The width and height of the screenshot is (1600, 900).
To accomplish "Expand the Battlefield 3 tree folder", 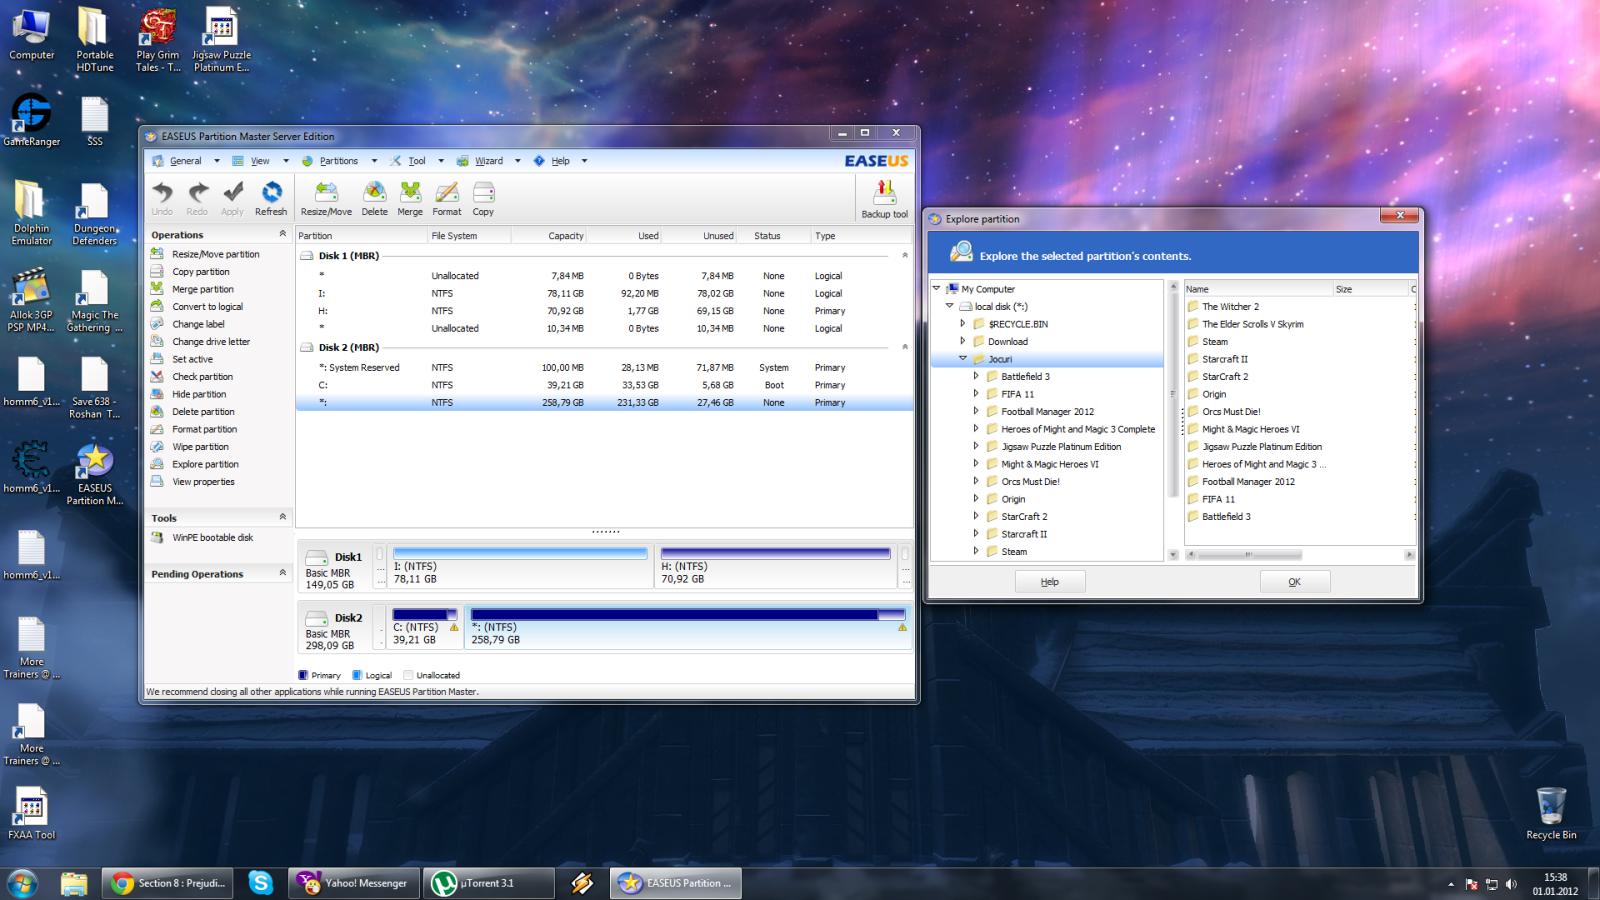I will (977, 377).
